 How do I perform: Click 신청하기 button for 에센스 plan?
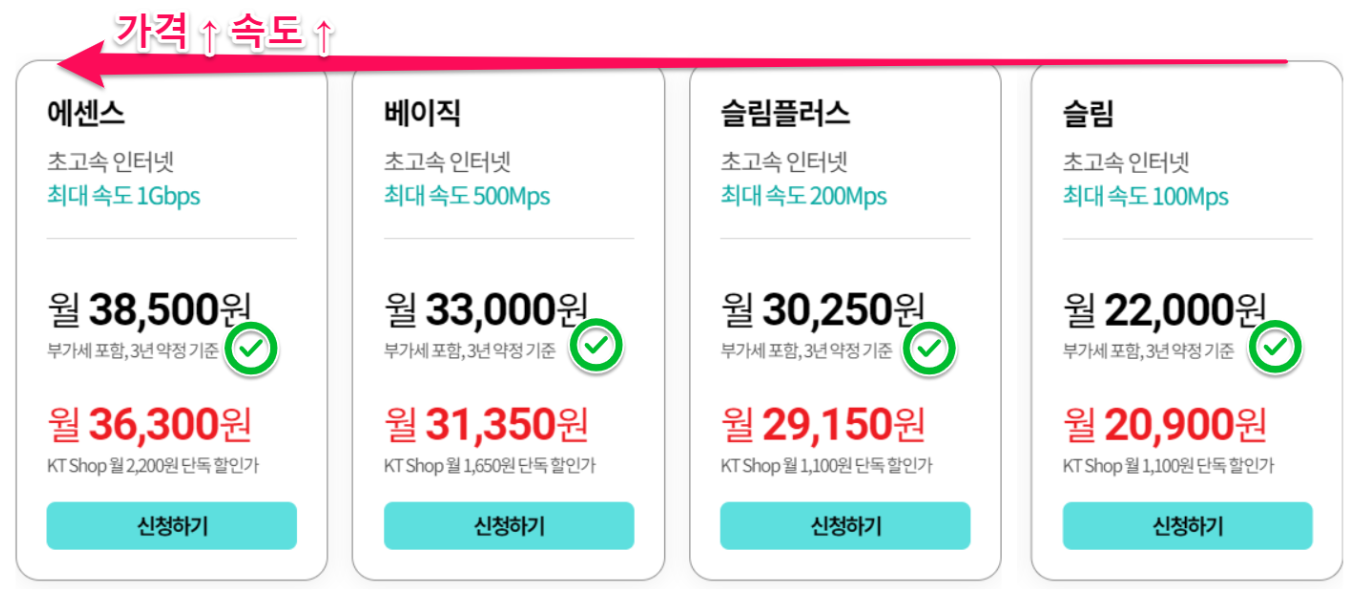[172, 526]
